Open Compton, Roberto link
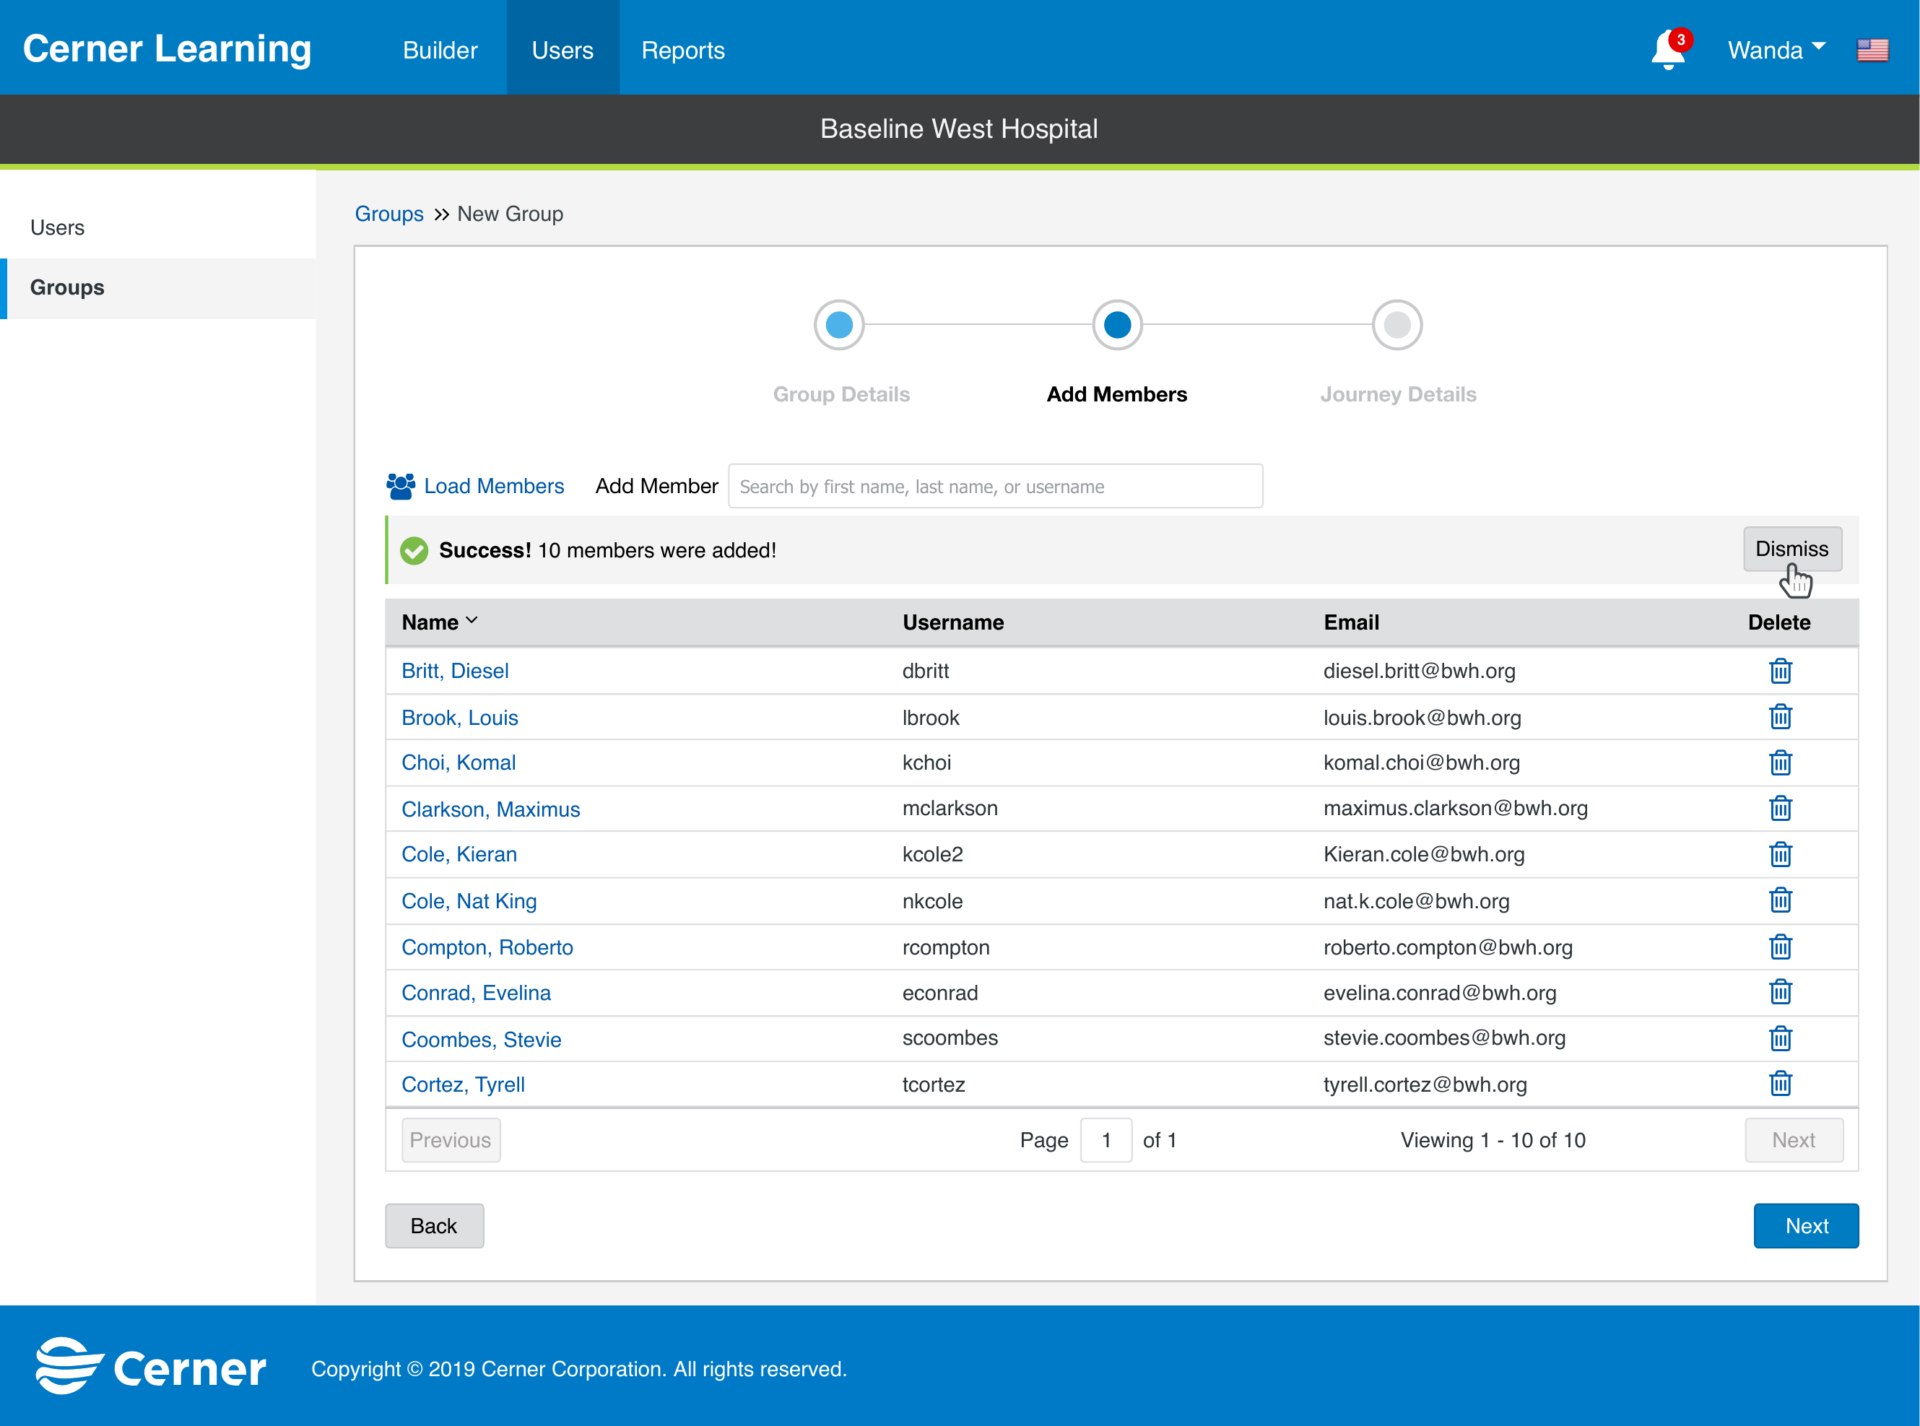Image resolution: width=1920 pixels, height=1426 pixels. (x=487, y=947)
